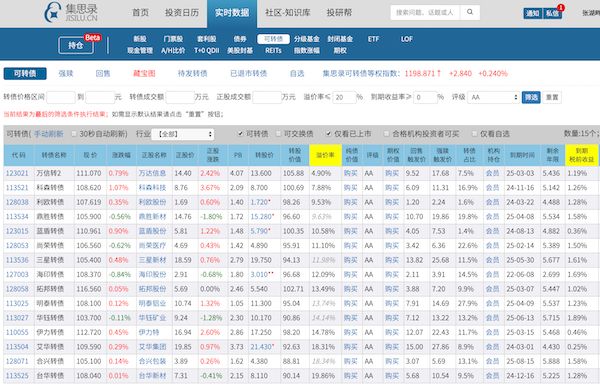Open bond code link 123021

(x=17, y=173)
